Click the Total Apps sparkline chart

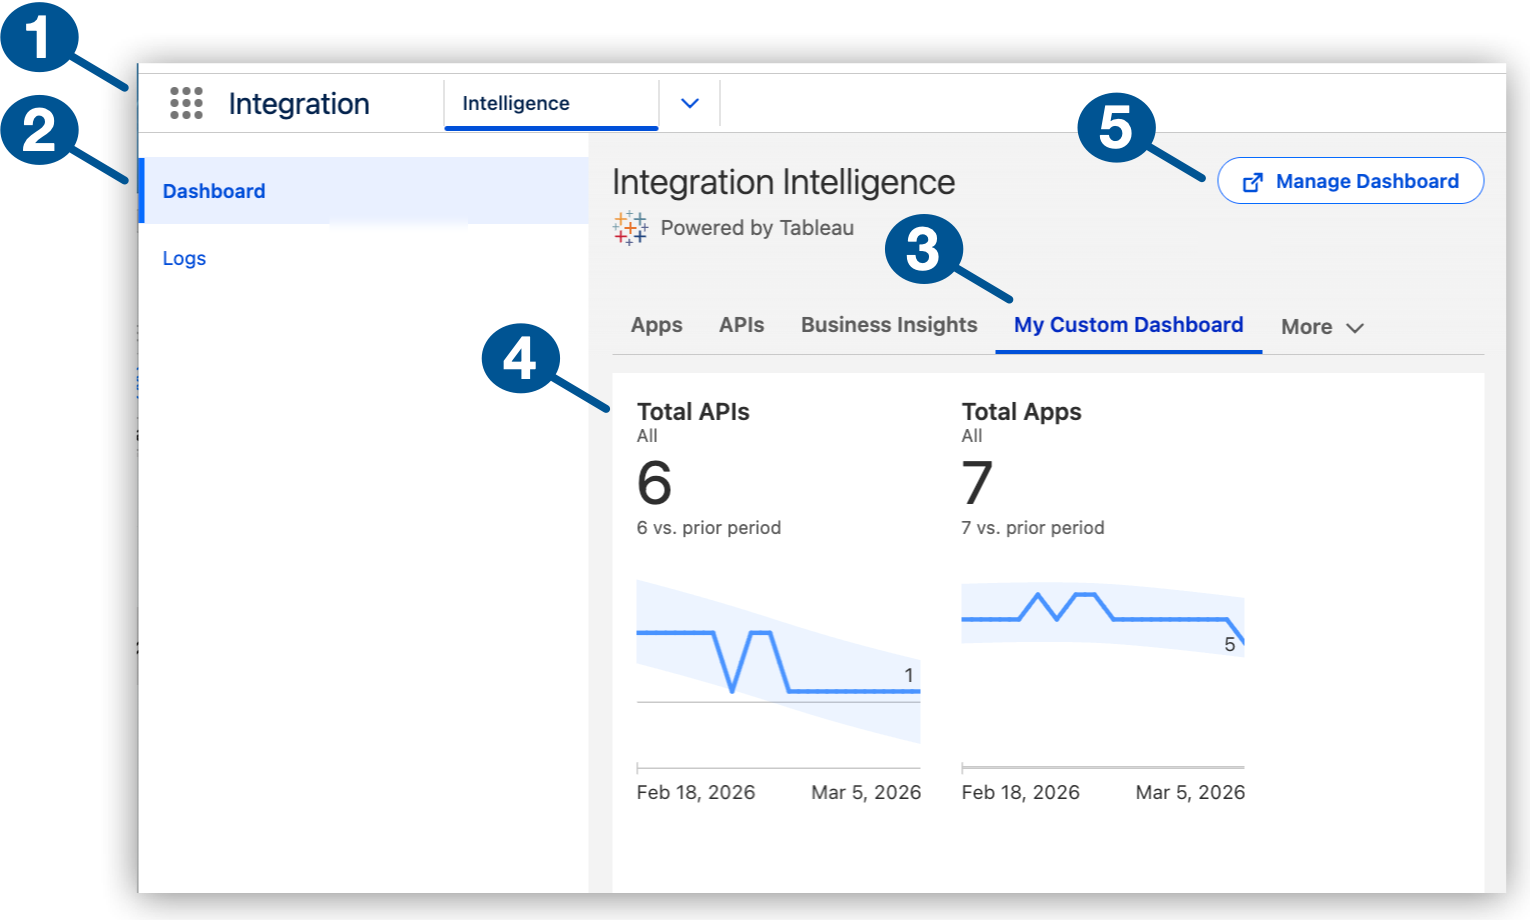tap(1102, 615)
